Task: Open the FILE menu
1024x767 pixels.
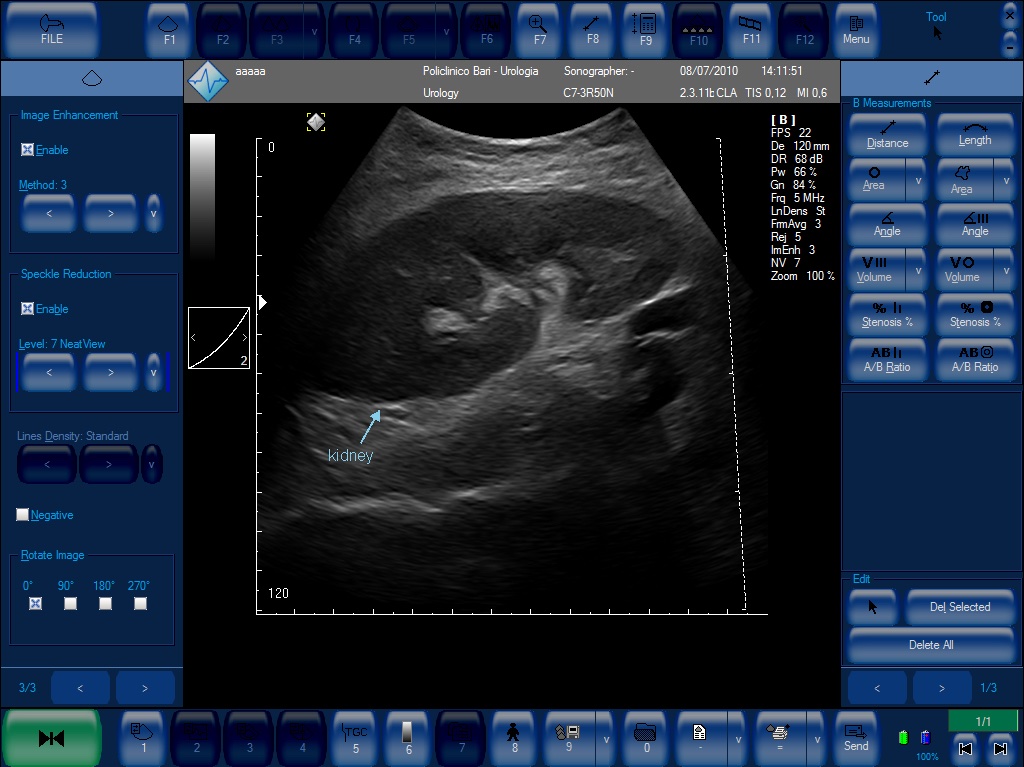Action: pos(52,30)
